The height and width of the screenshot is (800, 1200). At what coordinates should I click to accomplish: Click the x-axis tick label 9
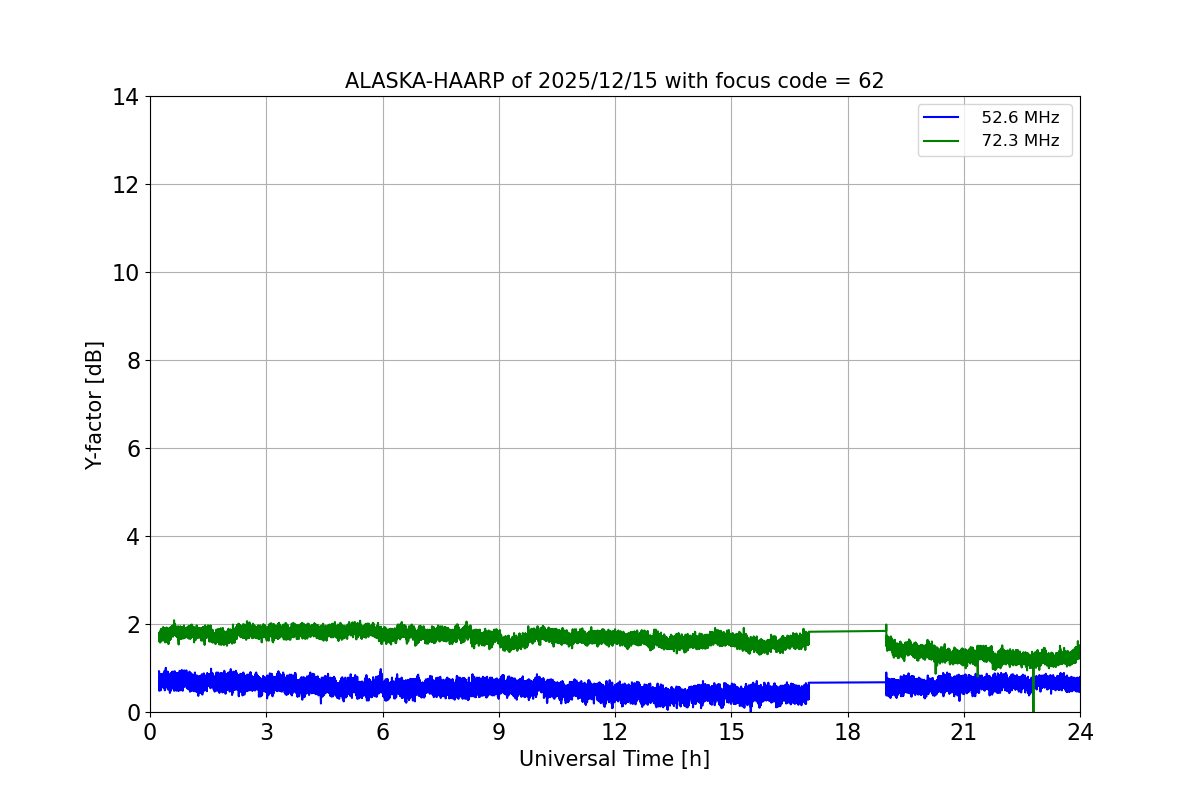[499, 732]
